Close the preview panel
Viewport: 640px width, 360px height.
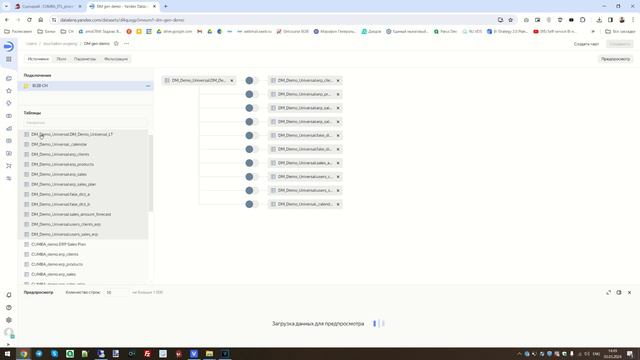(629, 293)
